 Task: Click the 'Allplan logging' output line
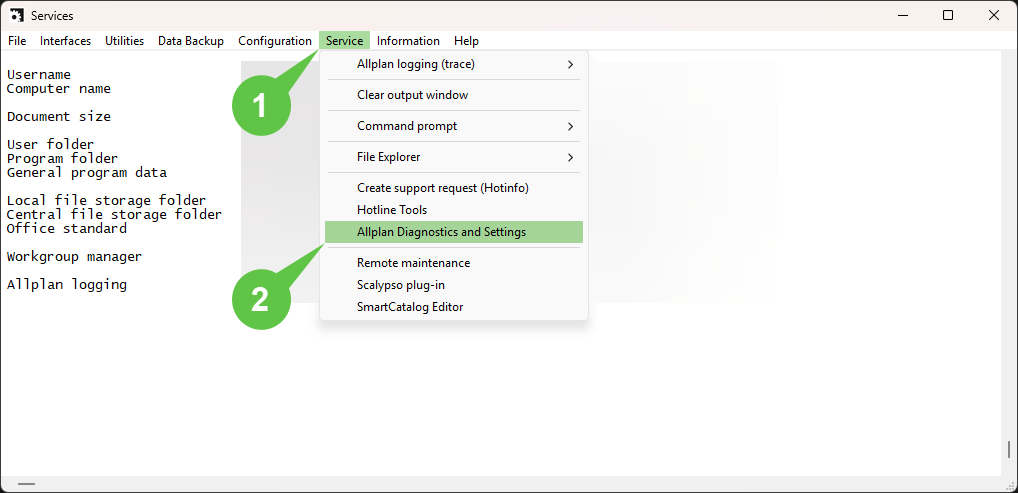(66, 284)
